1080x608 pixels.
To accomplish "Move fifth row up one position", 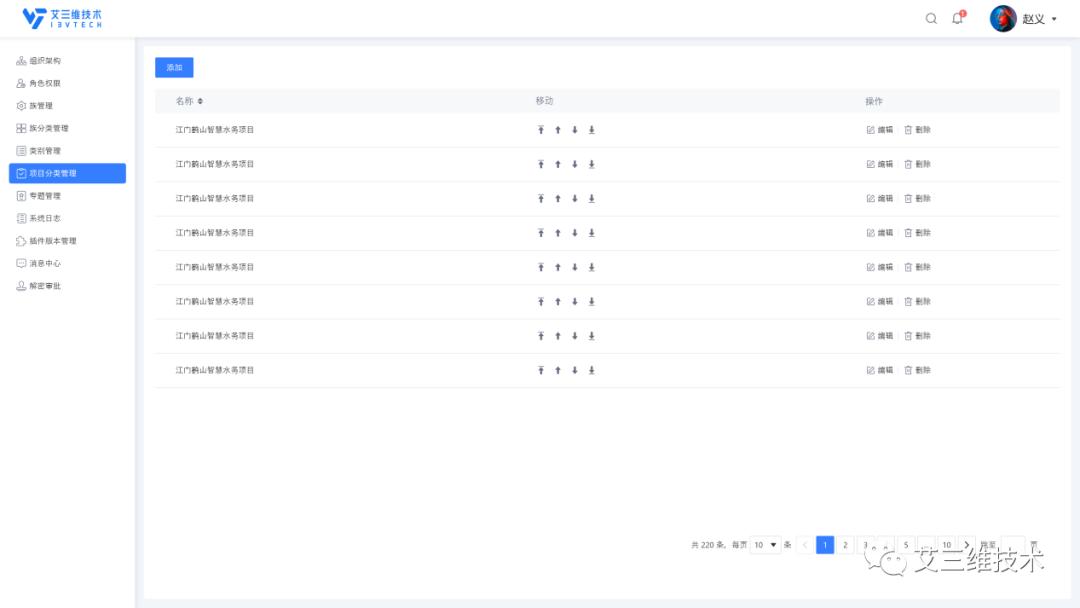I will coord(558,267).
